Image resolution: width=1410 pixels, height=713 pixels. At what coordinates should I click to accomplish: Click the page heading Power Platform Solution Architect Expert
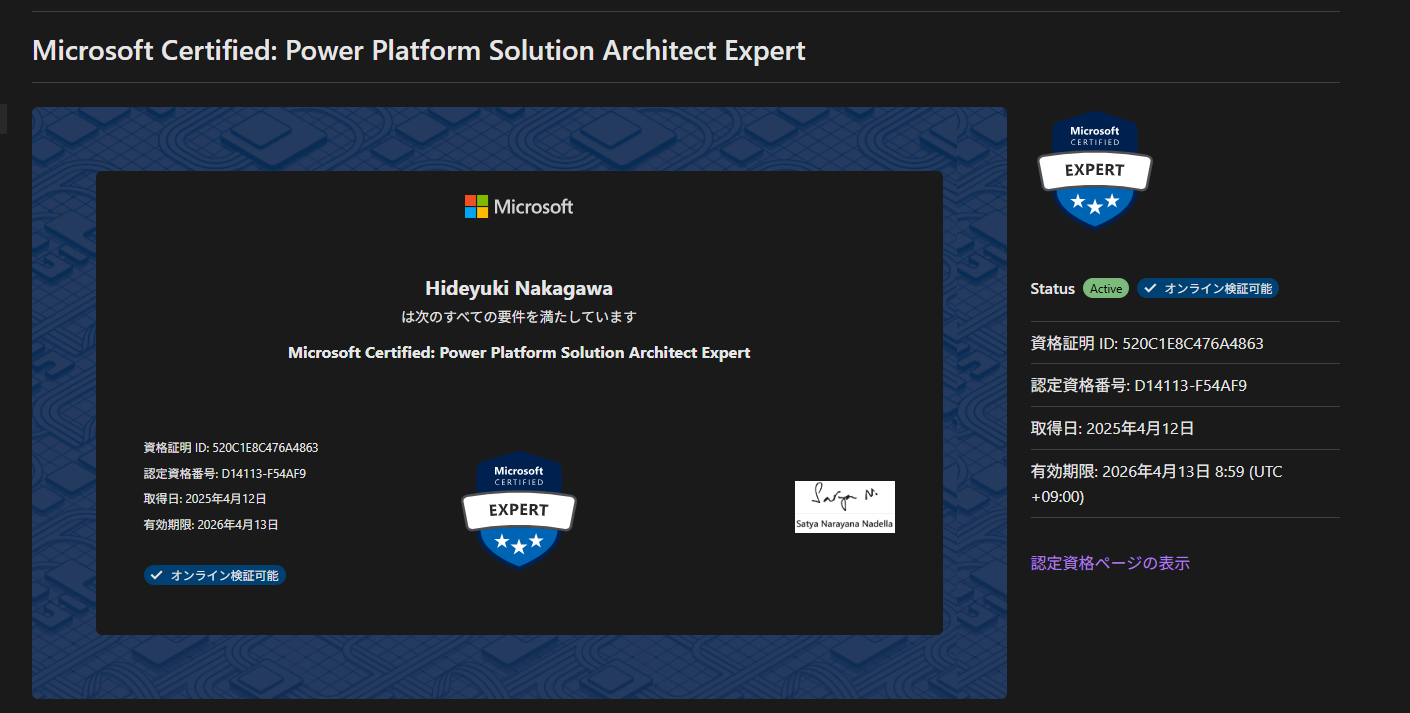coord(419,51)
